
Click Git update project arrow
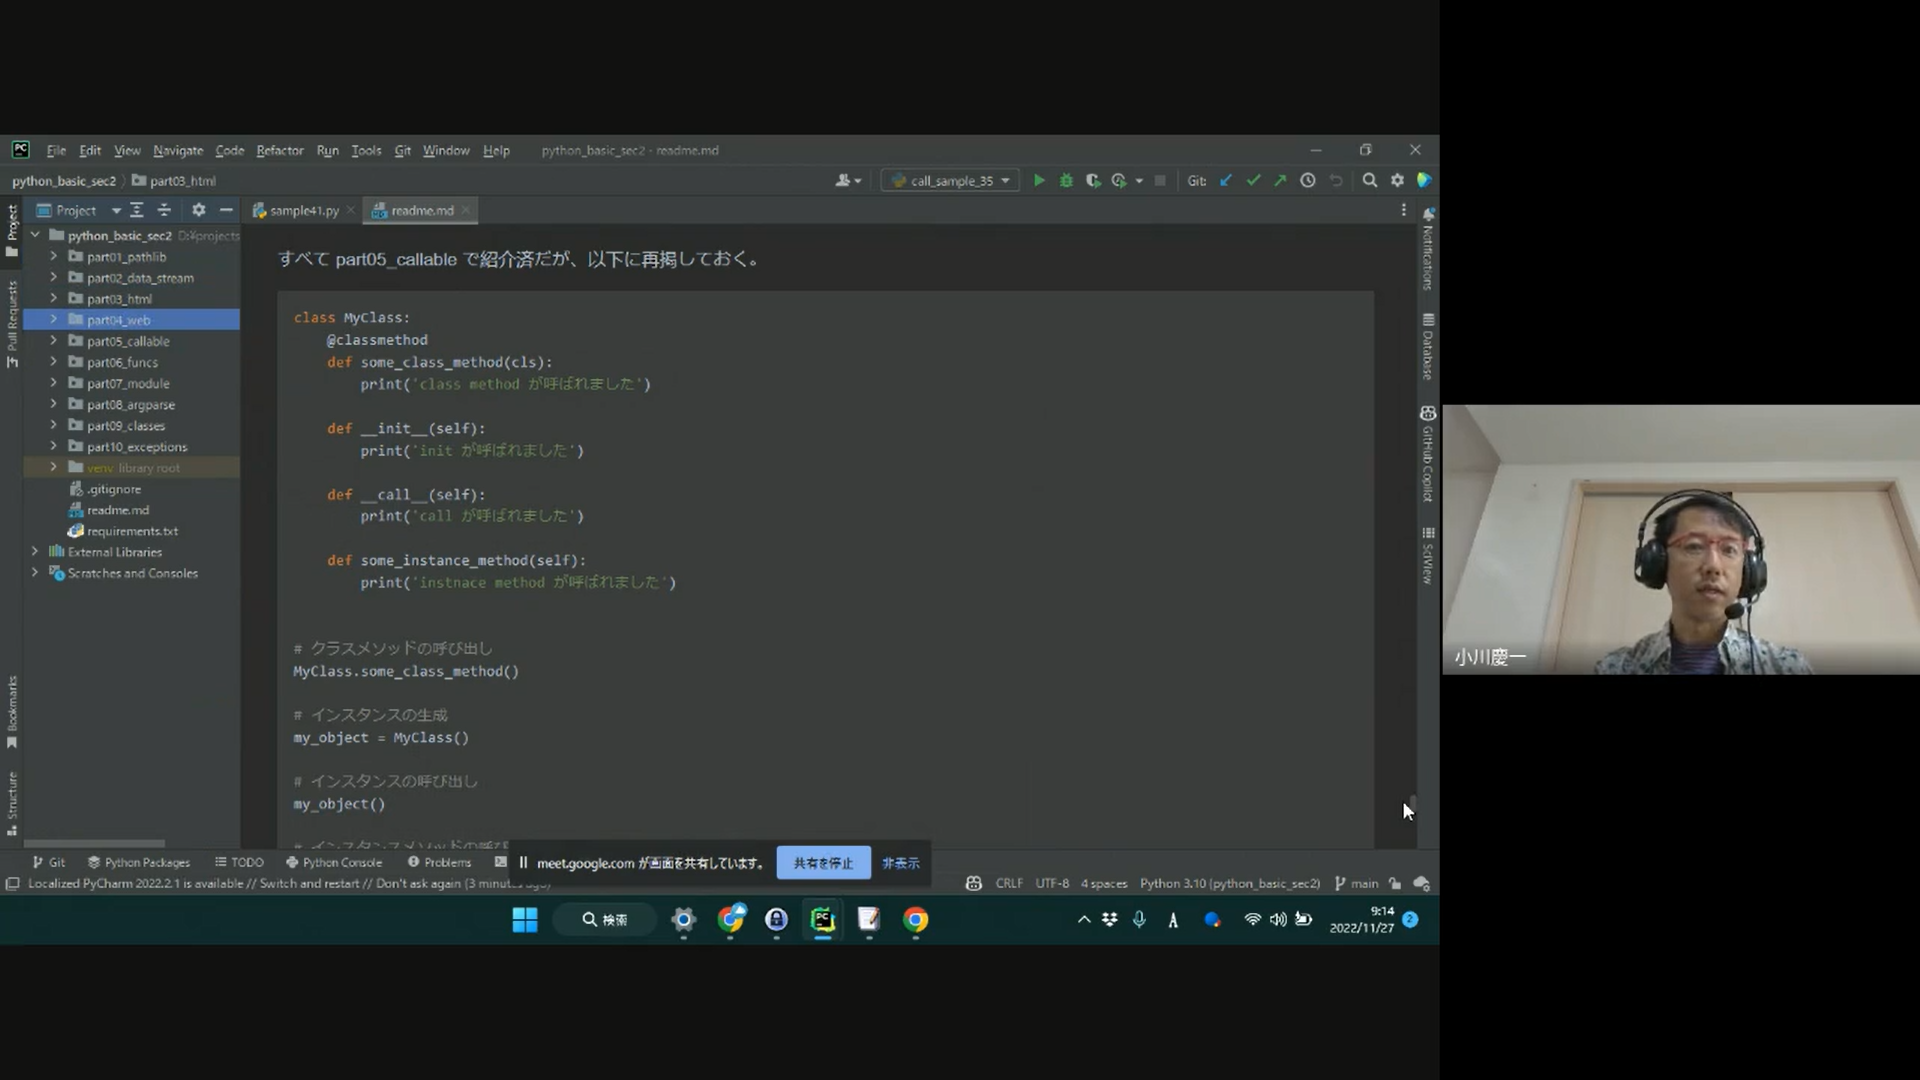coord(1226,181)
